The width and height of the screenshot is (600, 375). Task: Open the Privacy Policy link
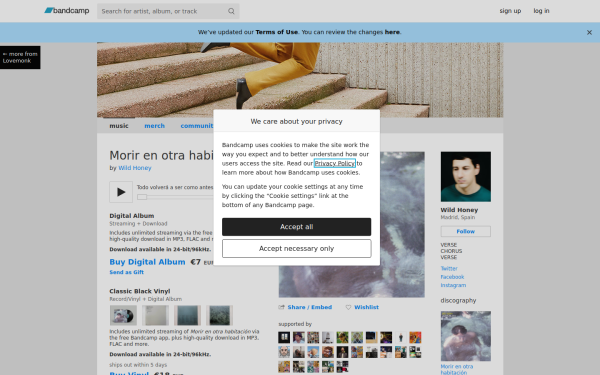(334, 163)
